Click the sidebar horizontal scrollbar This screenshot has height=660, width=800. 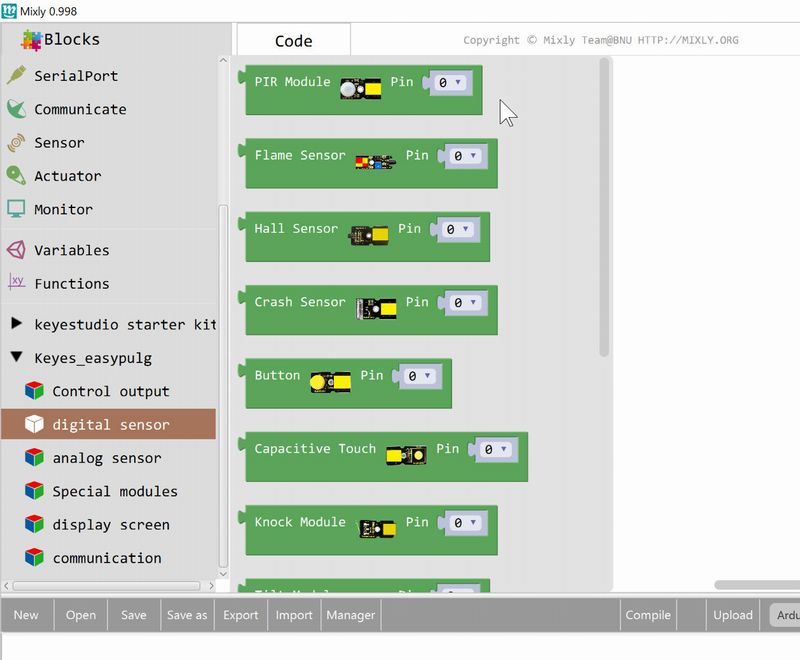pos(106,586)
